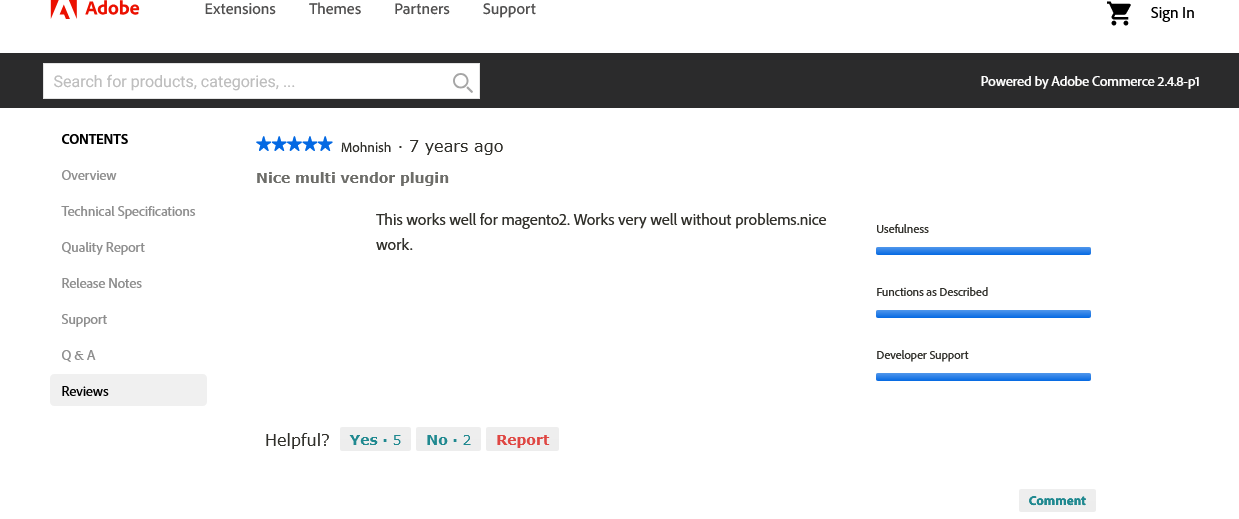Click the Comment button
This screenshot has width=1239, height=519.
pyautogui.click(x=1057, y=500)
